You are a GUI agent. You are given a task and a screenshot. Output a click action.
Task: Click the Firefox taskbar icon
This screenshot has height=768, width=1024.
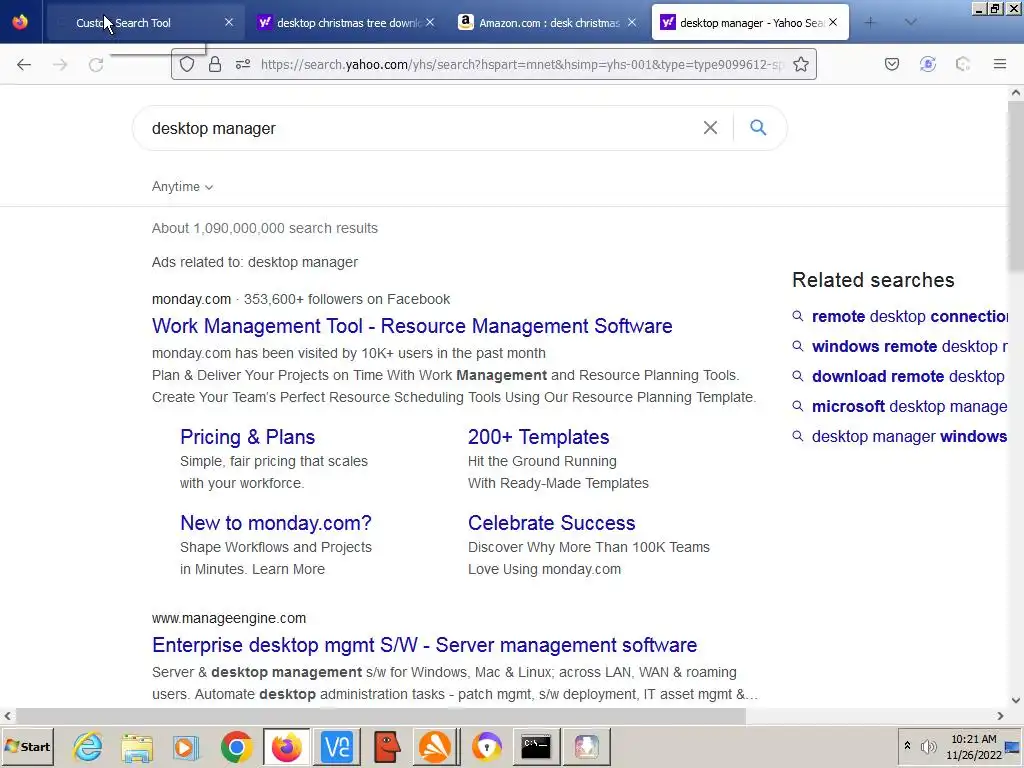pos(287,746)
